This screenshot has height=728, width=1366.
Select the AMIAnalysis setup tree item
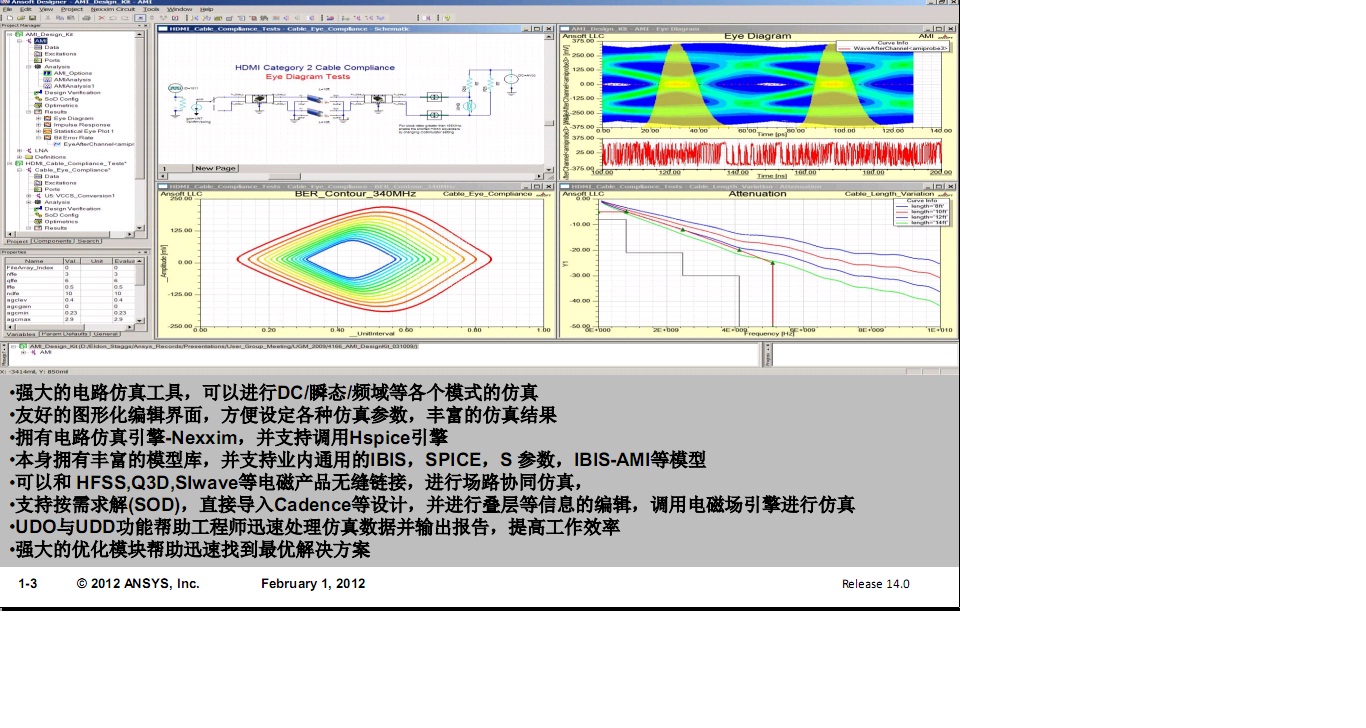[x=72, y=80]
